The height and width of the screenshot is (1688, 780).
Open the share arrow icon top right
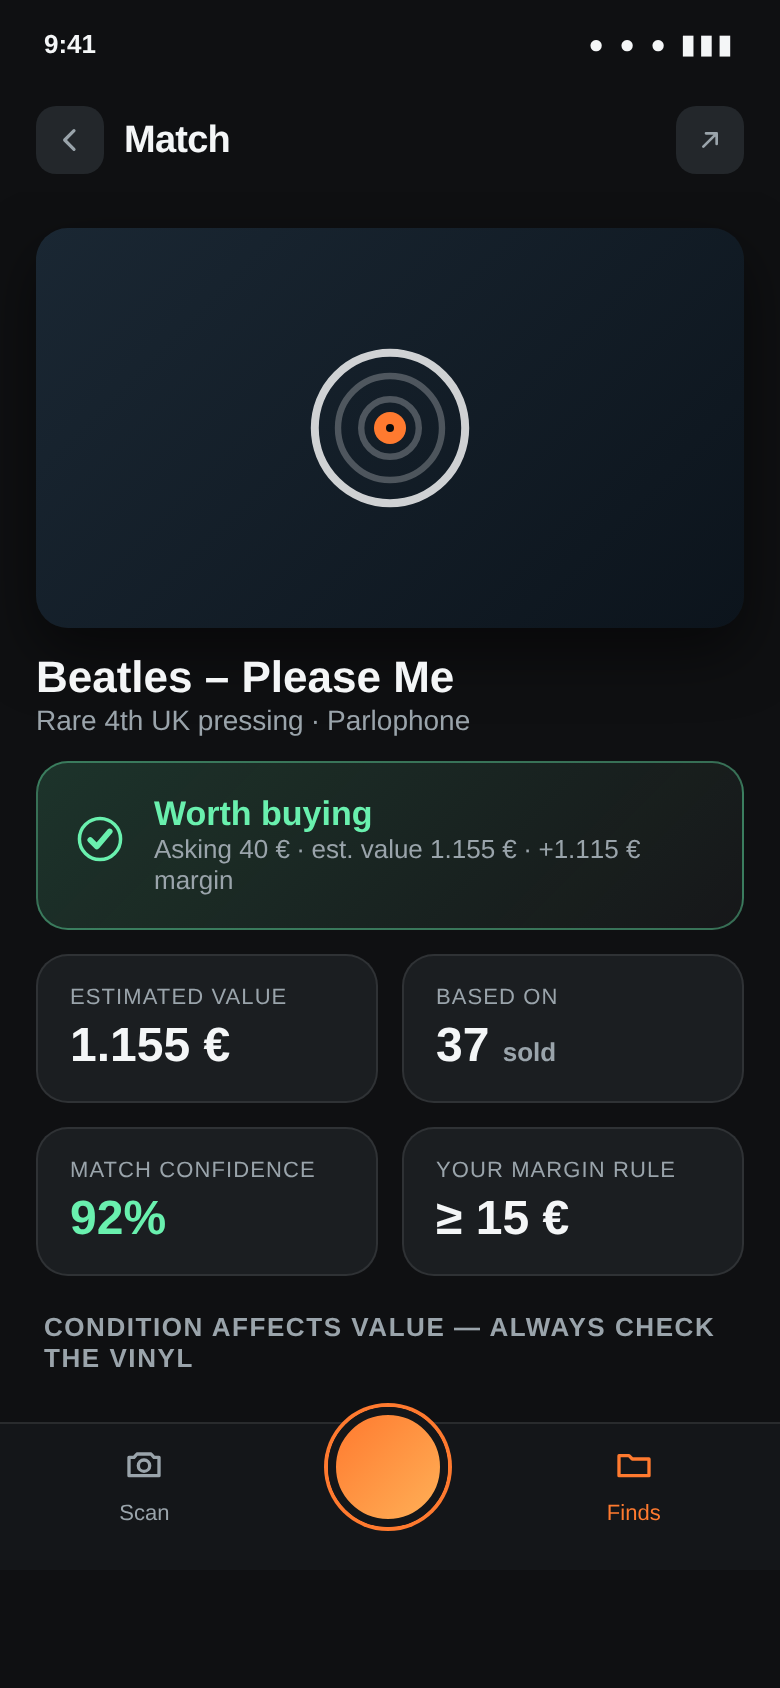[710, 140]
